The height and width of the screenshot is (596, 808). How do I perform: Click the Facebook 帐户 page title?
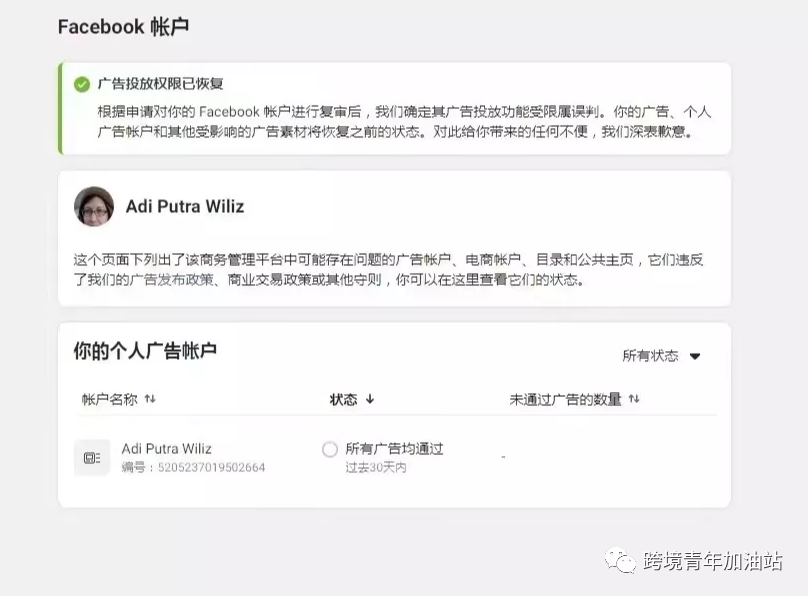coord(123,27)
